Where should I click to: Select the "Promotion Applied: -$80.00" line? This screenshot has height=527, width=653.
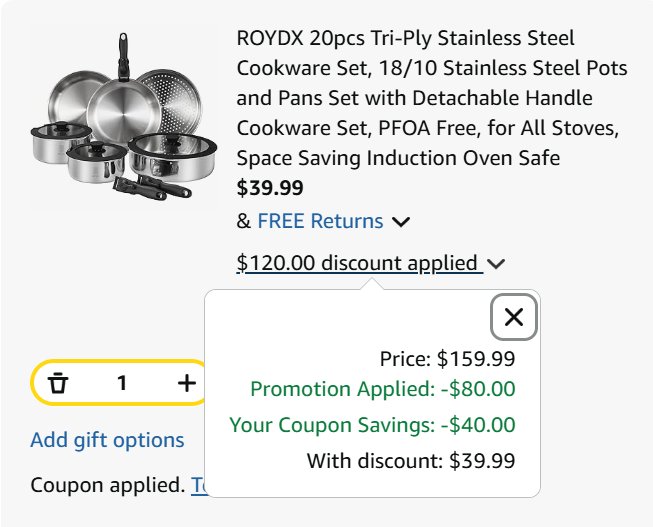coord(382,389)
